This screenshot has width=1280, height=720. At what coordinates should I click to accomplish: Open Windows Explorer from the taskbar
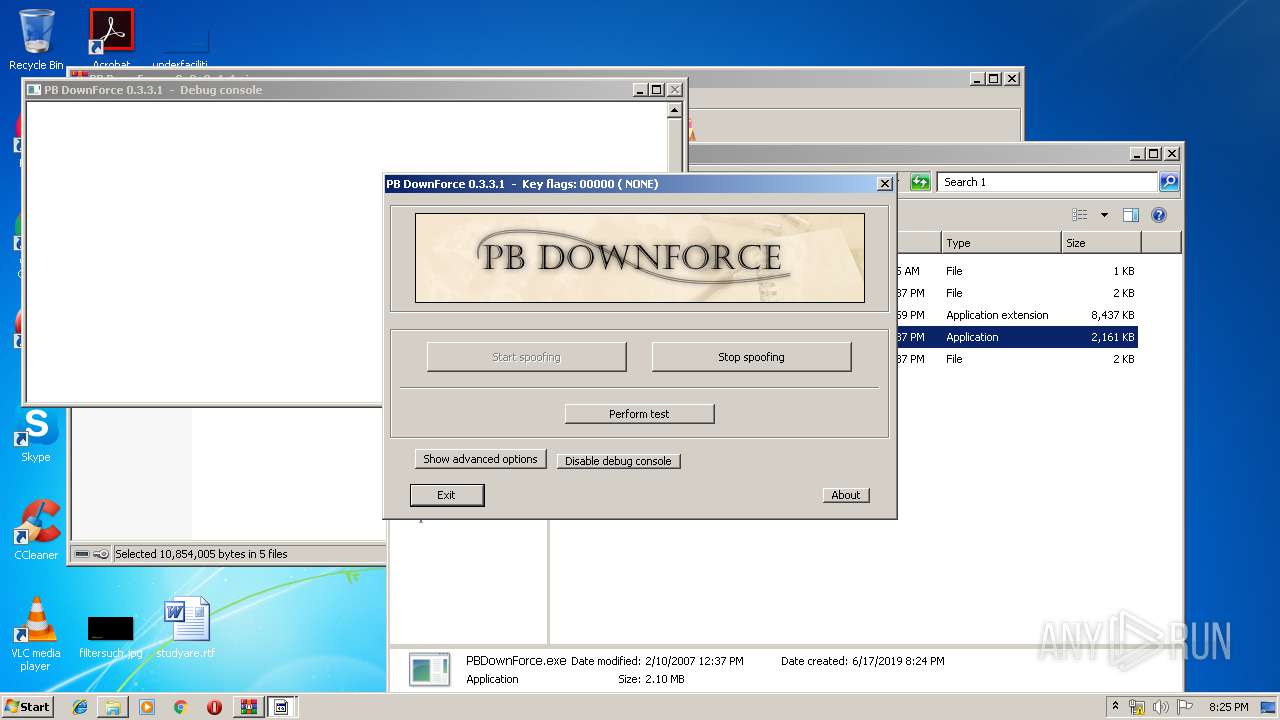pos(113,707)
